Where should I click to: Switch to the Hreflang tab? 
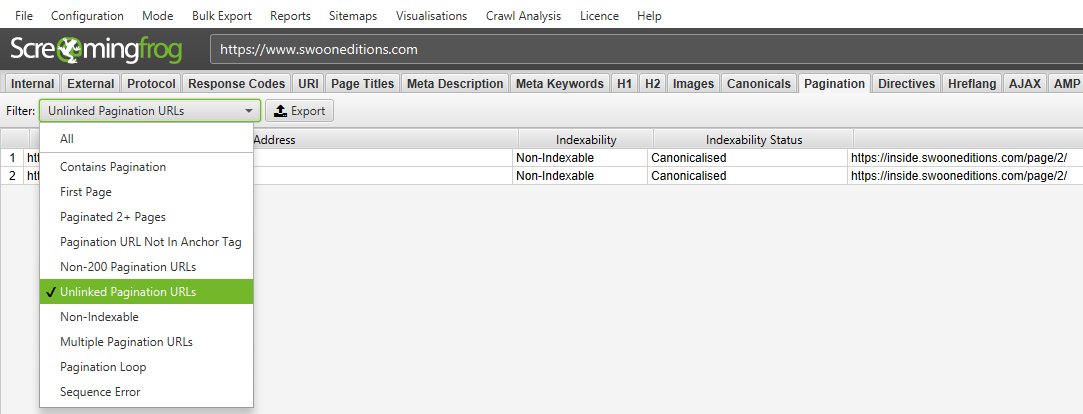(972, 84)
